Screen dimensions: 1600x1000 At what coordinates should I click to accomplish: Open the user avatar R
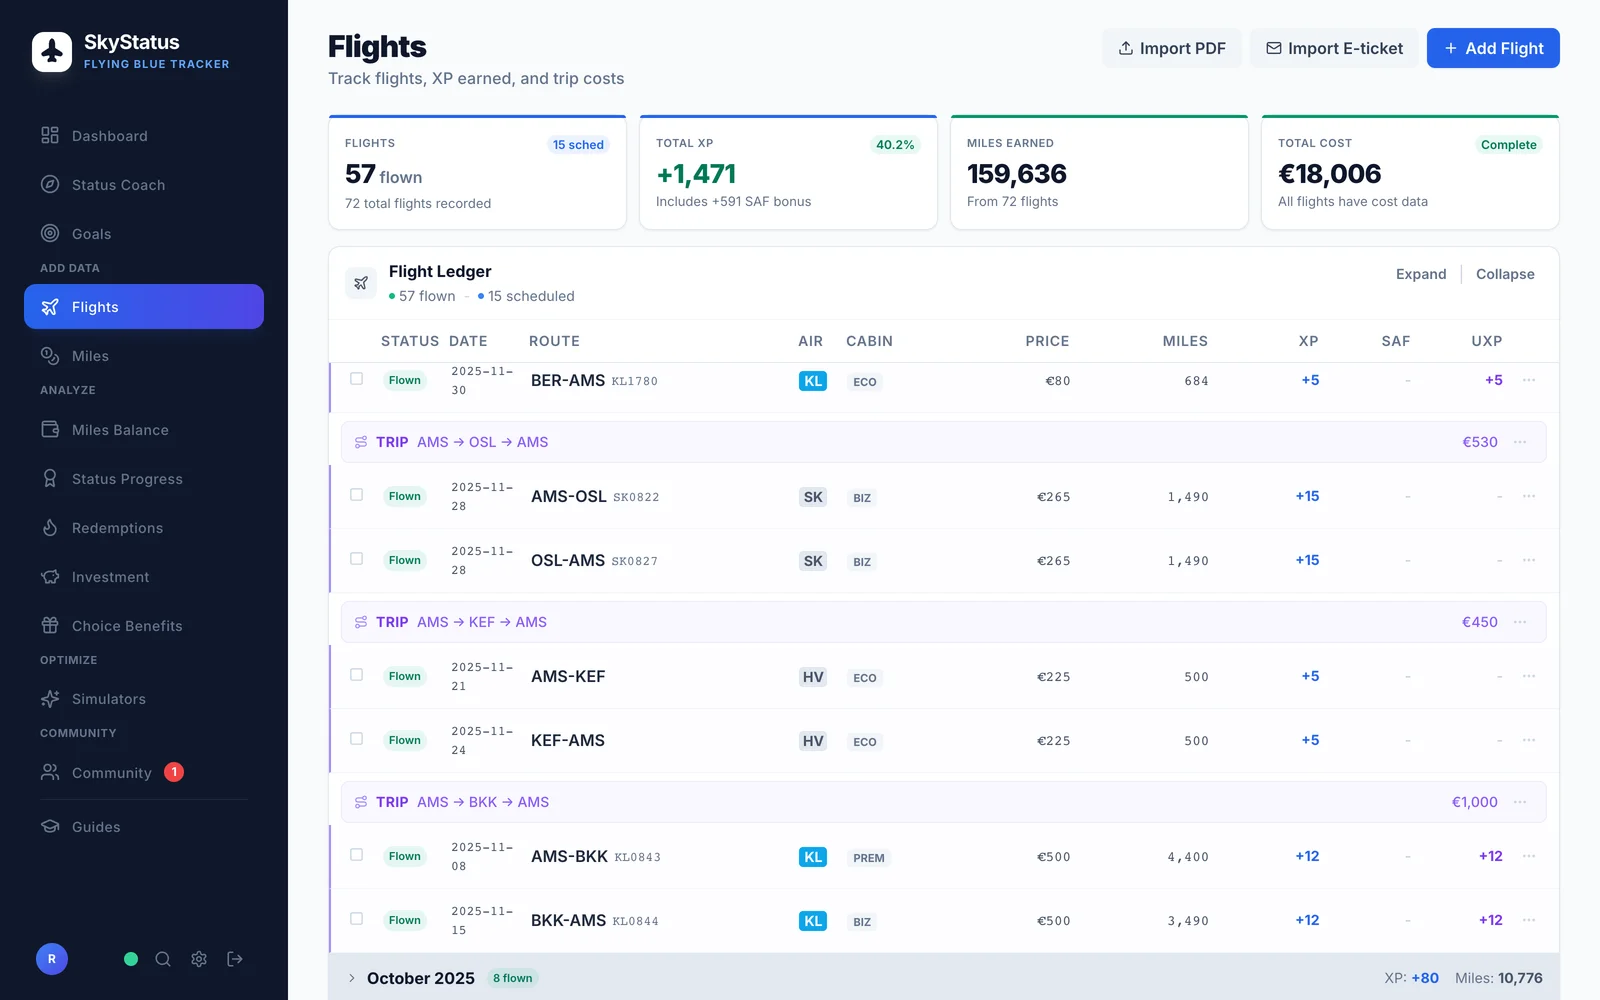pyautogui.click(x=52, y=959)
